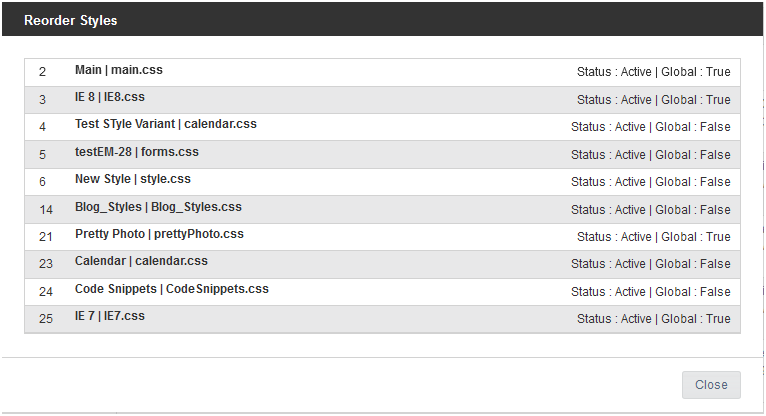The image size is (766, 416).
Task: Click the status text of Code Snippets row
Action: 650,292
